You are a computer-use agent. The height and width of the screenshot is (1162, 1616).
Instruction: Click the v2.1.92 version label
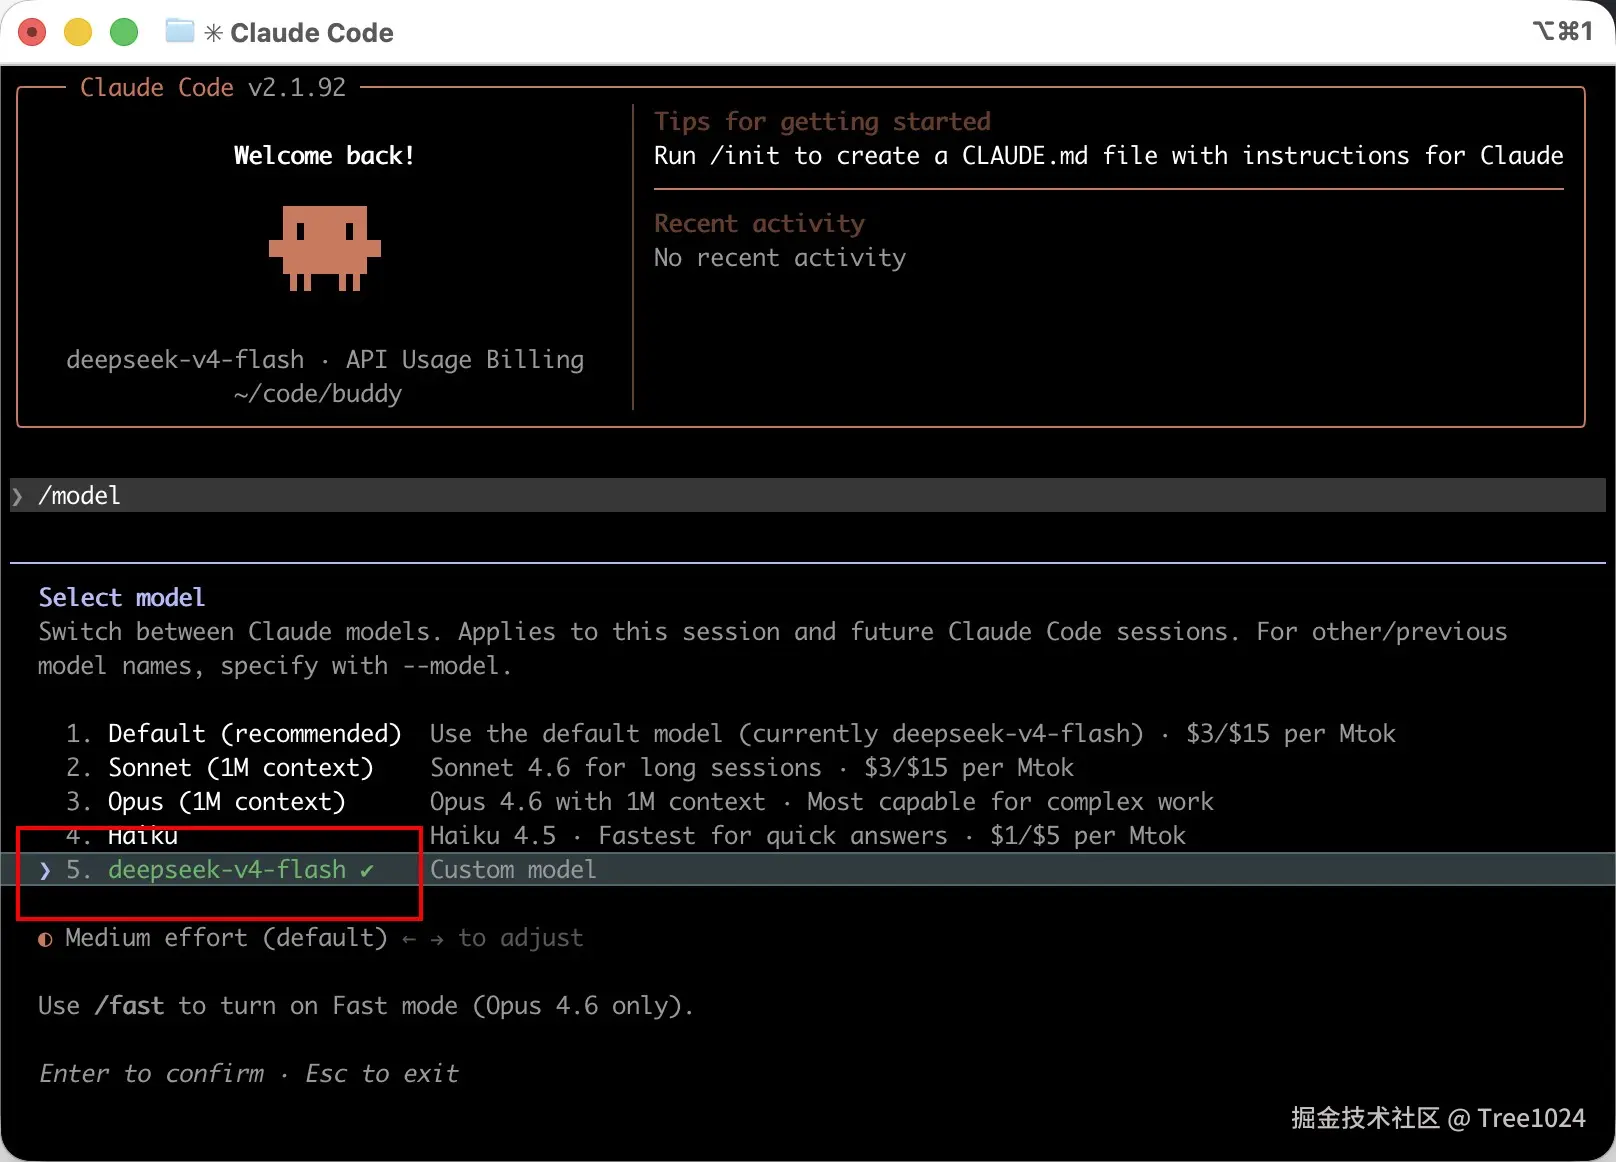click(297, 88)
